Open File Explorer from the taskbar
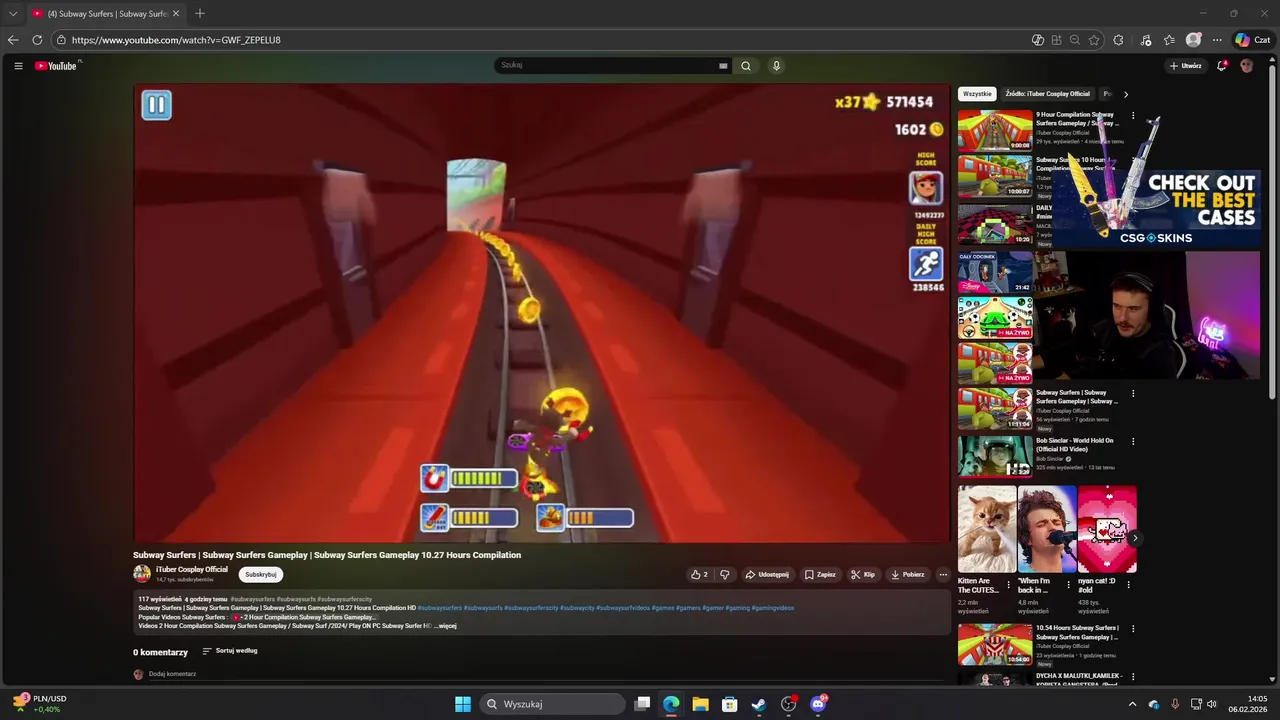Screen dimensions: 1280x720 tap(700, 704)
